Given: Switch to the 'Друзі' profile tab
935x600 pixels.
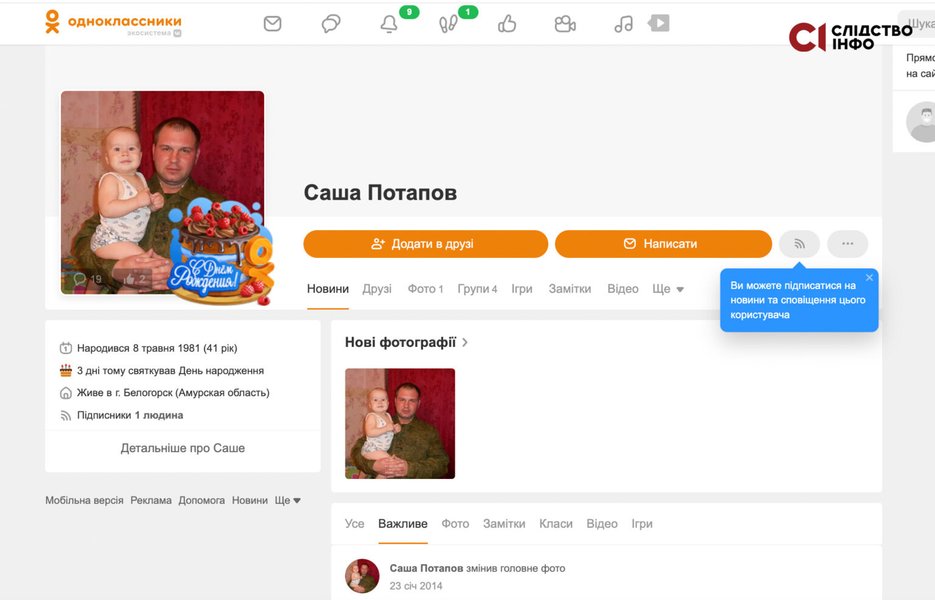Looking at the screenshot, I should 377,289.
